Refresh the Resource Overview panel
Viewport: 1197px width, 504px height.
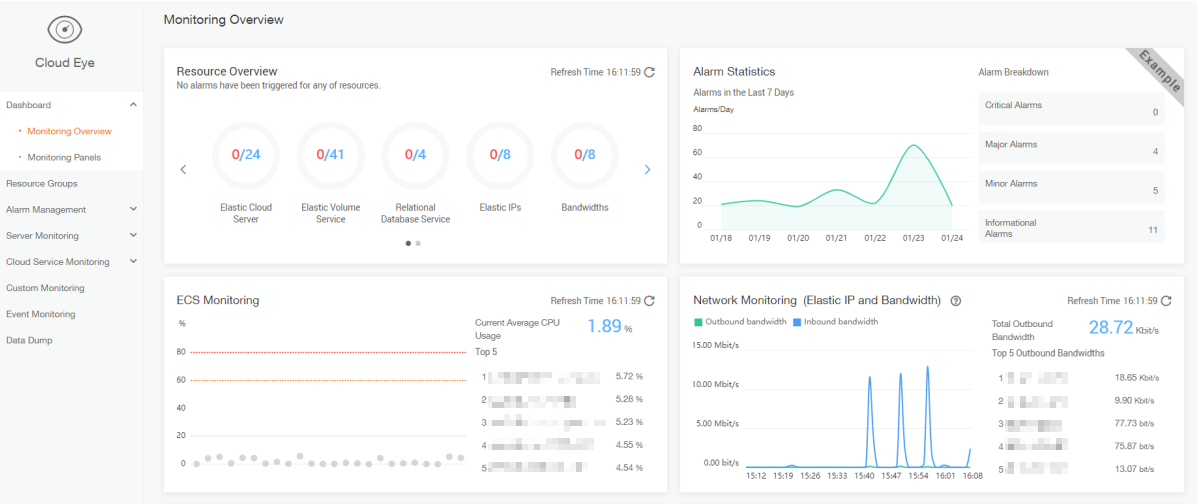649,72
